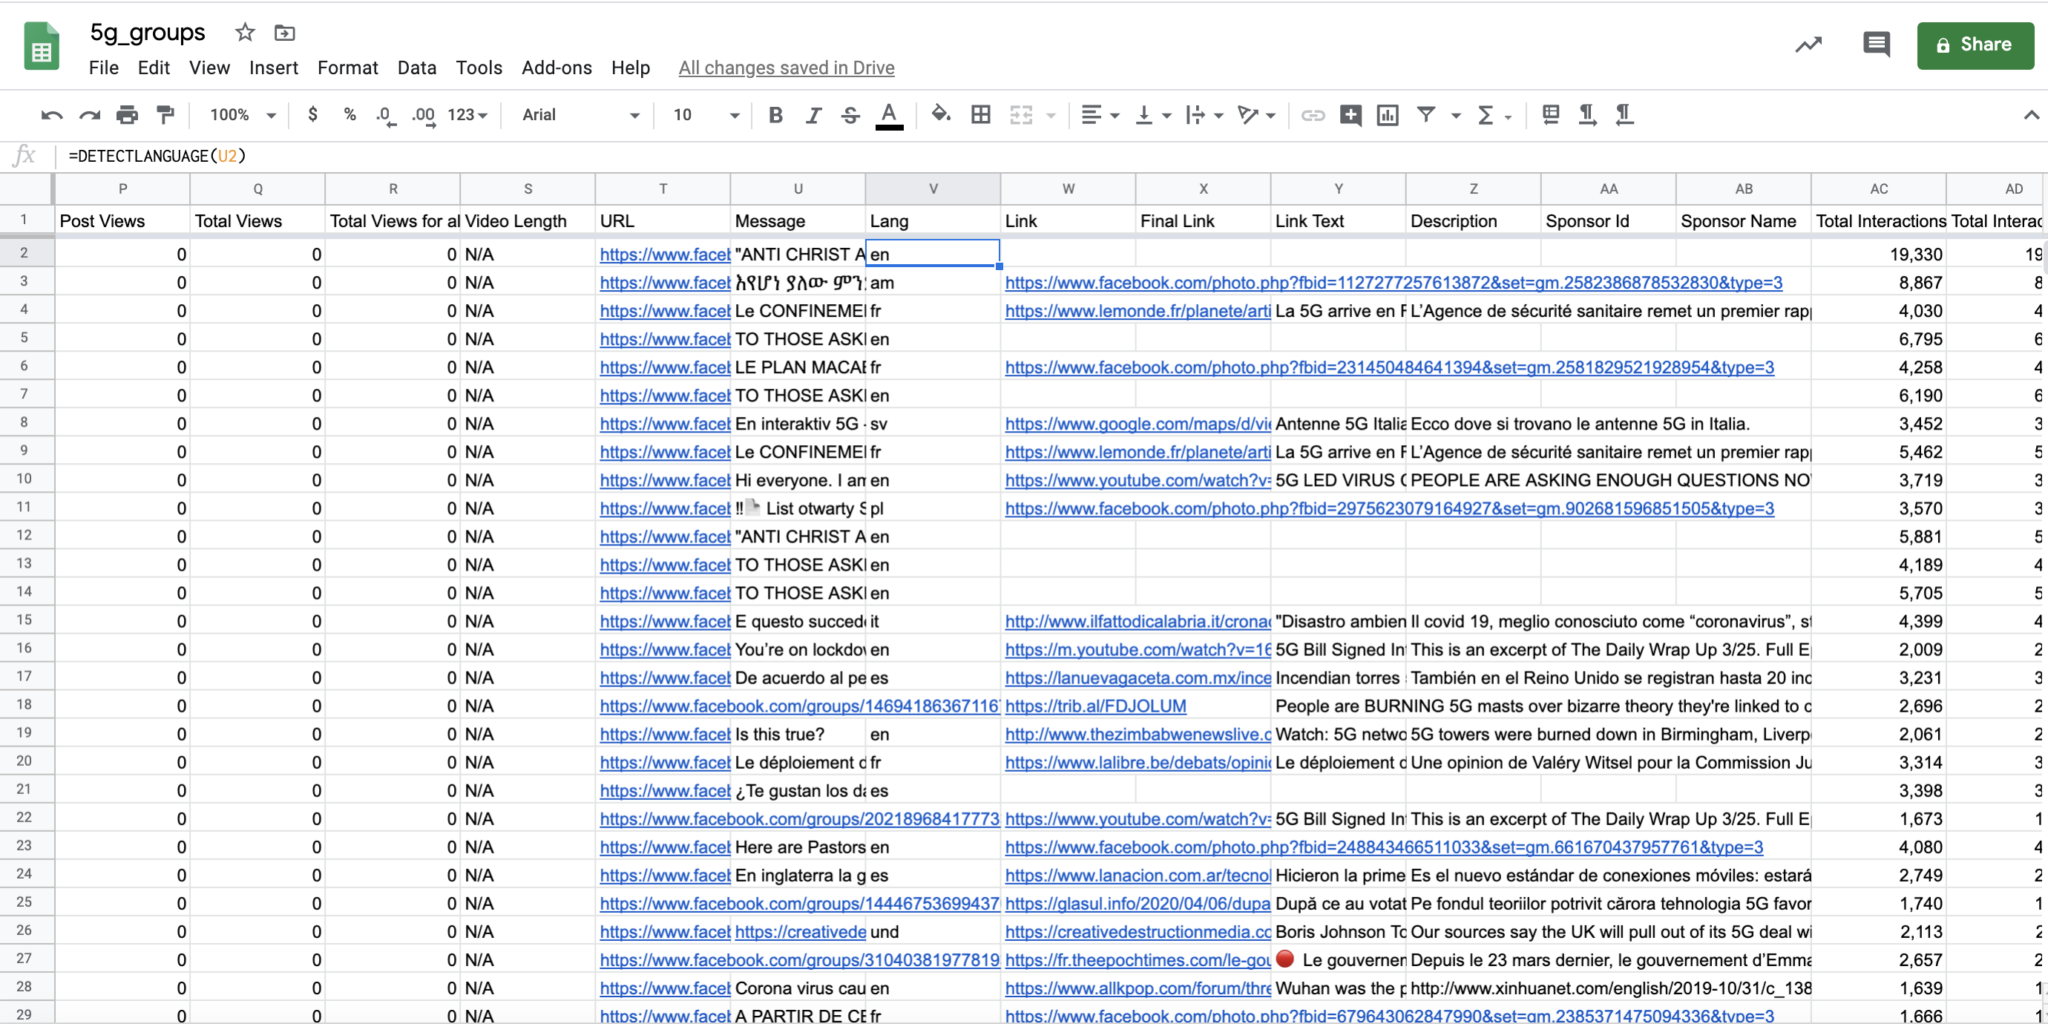The width and height of the screenshot is (2048, 1024).
Task: Select the 'sv' language cell
Action: tap(933, 424)
